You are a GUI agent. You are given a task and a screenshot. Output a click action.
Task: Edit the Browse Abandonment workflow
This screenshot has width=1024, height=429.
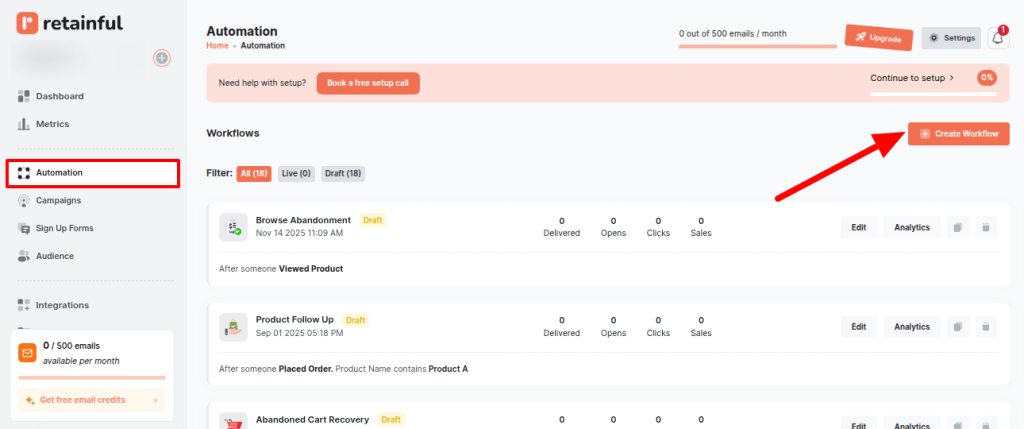859,227
